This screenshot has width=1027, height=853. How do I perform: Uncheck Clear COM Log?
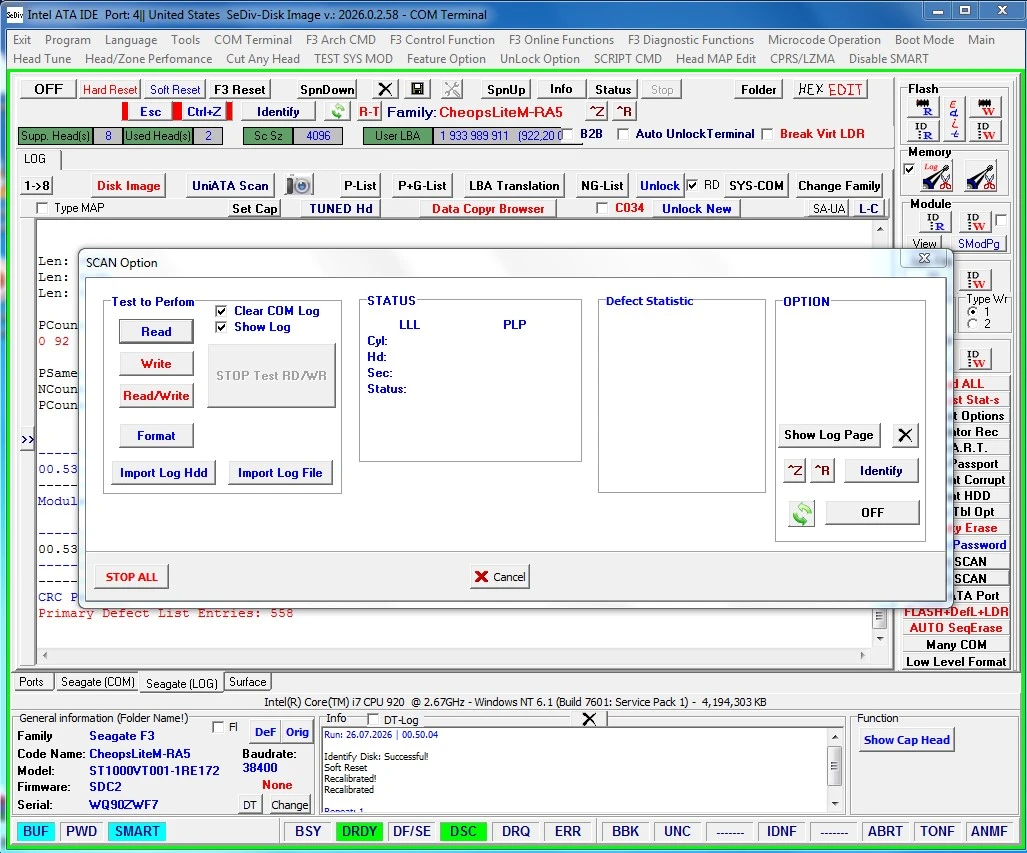click(x=221, y=311)
